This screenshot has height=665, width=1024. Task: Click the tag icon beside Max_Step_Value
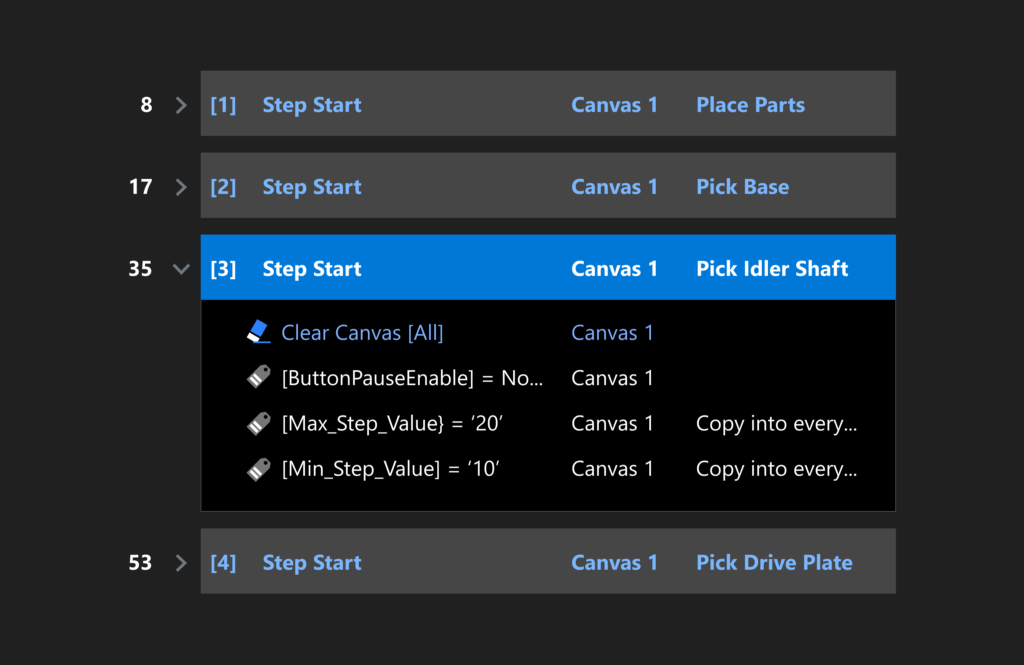pos(258,423)
